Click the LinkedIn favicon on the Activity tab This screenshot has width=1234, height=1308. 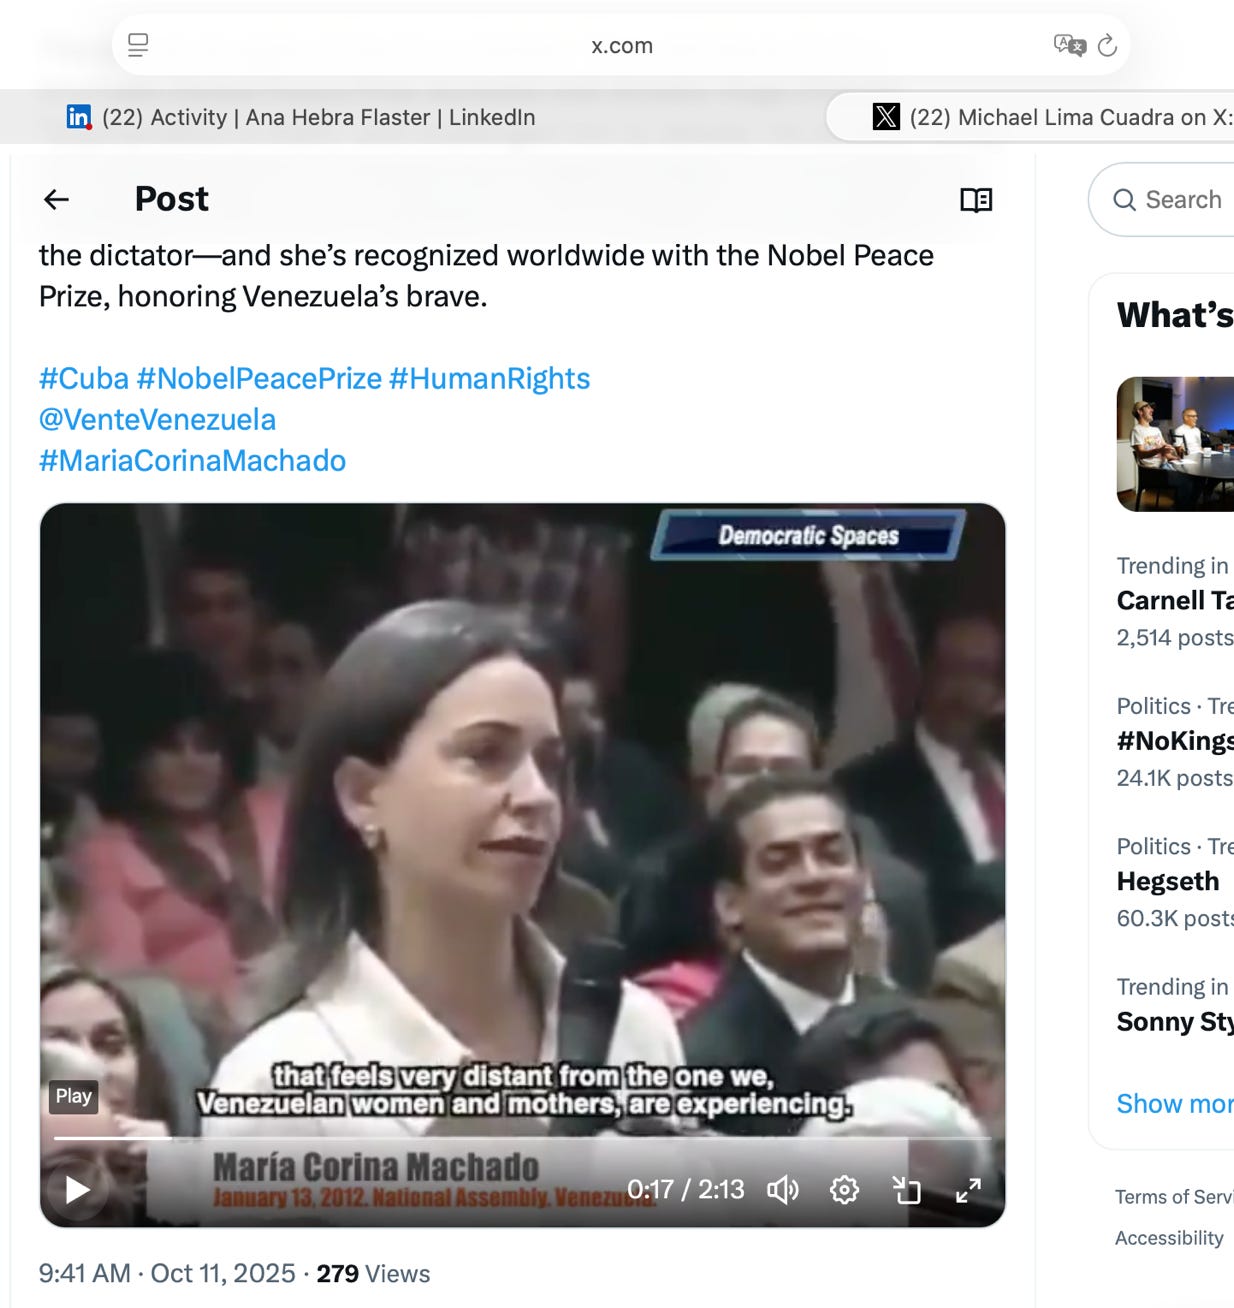(77, 117)
